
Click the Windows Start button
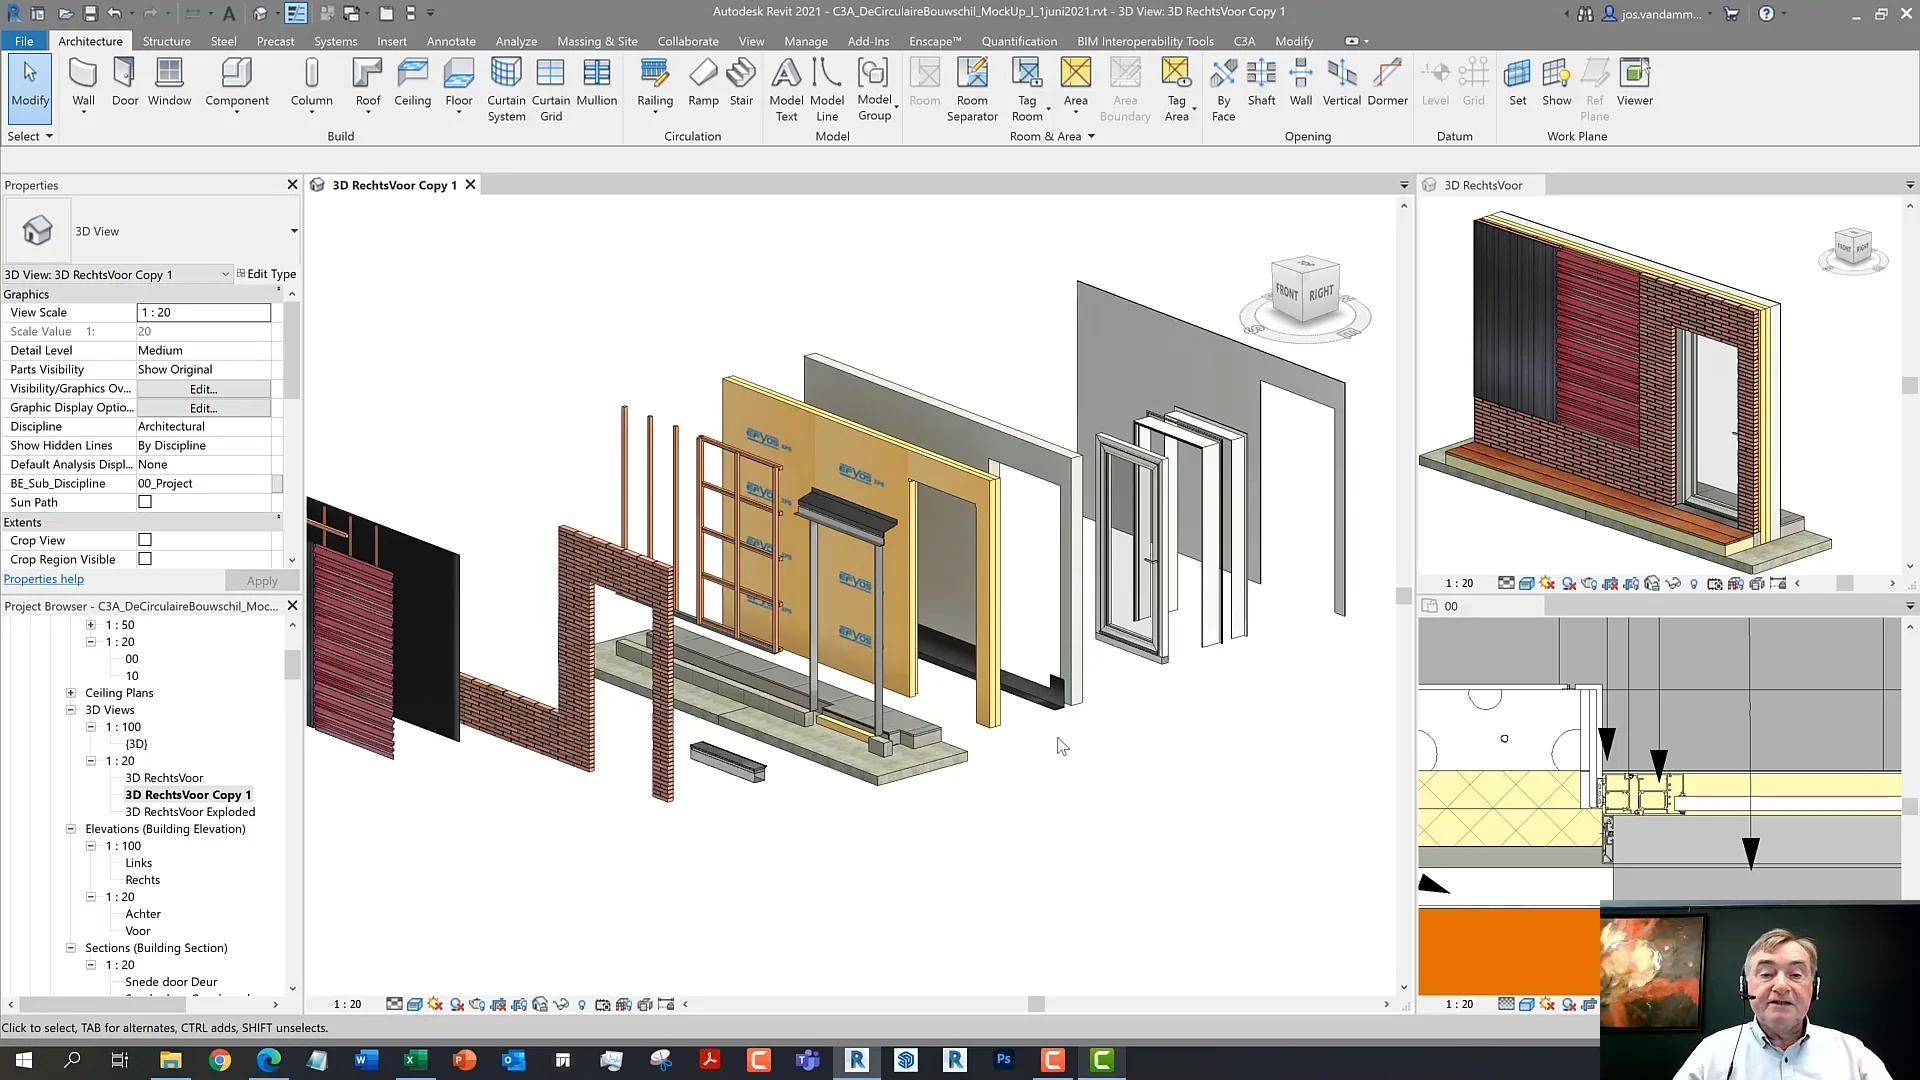[24, 1060]
